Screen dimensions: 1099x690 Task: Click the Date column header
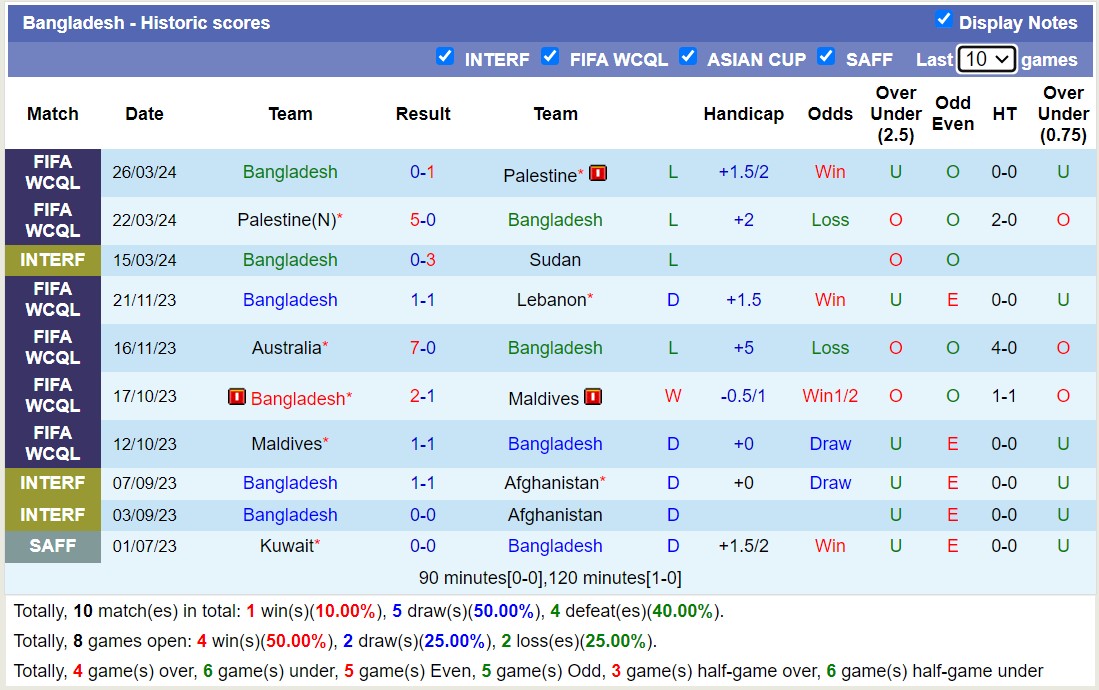click(144, 114)
